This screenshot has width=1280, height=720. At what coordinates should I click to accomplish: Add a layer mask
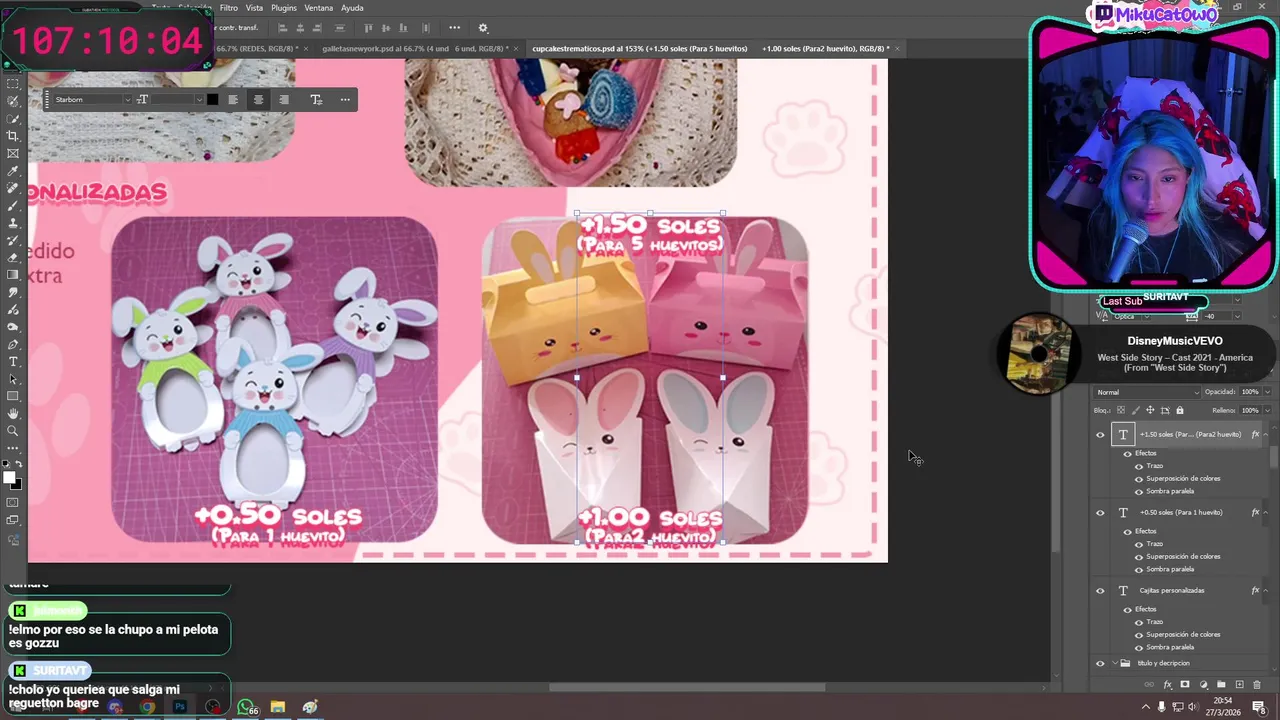point(1185,685)
